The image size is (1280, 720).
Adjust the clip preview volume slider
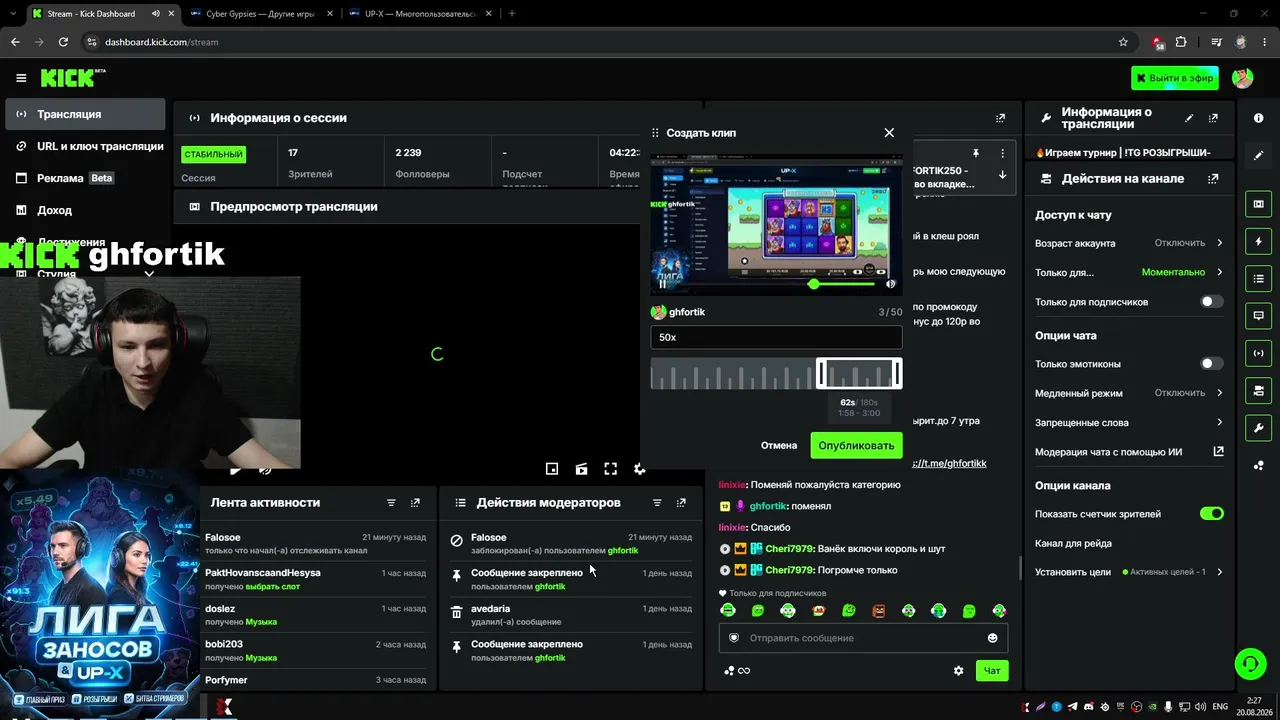coord(843,284)
